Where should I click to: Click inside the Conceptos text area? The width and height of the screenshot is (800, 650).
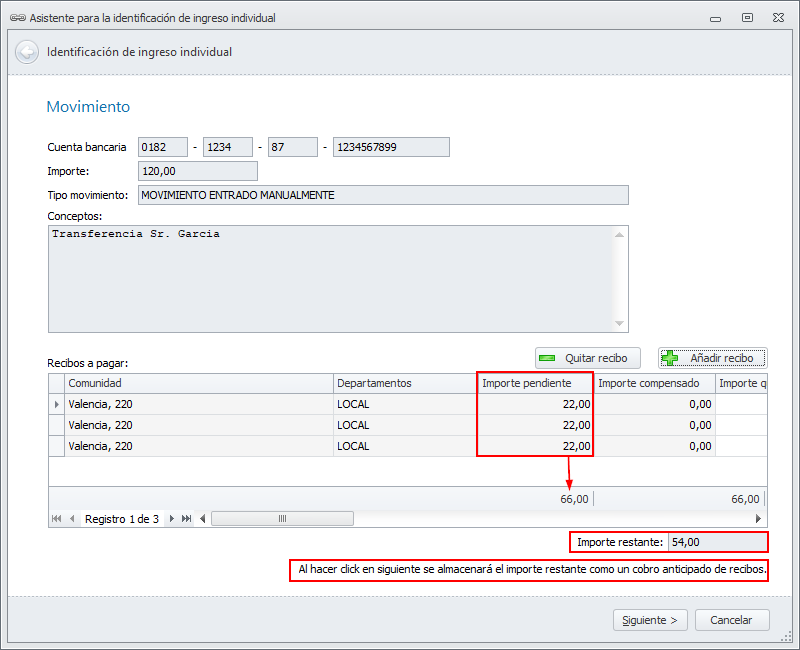click(338, 279)
